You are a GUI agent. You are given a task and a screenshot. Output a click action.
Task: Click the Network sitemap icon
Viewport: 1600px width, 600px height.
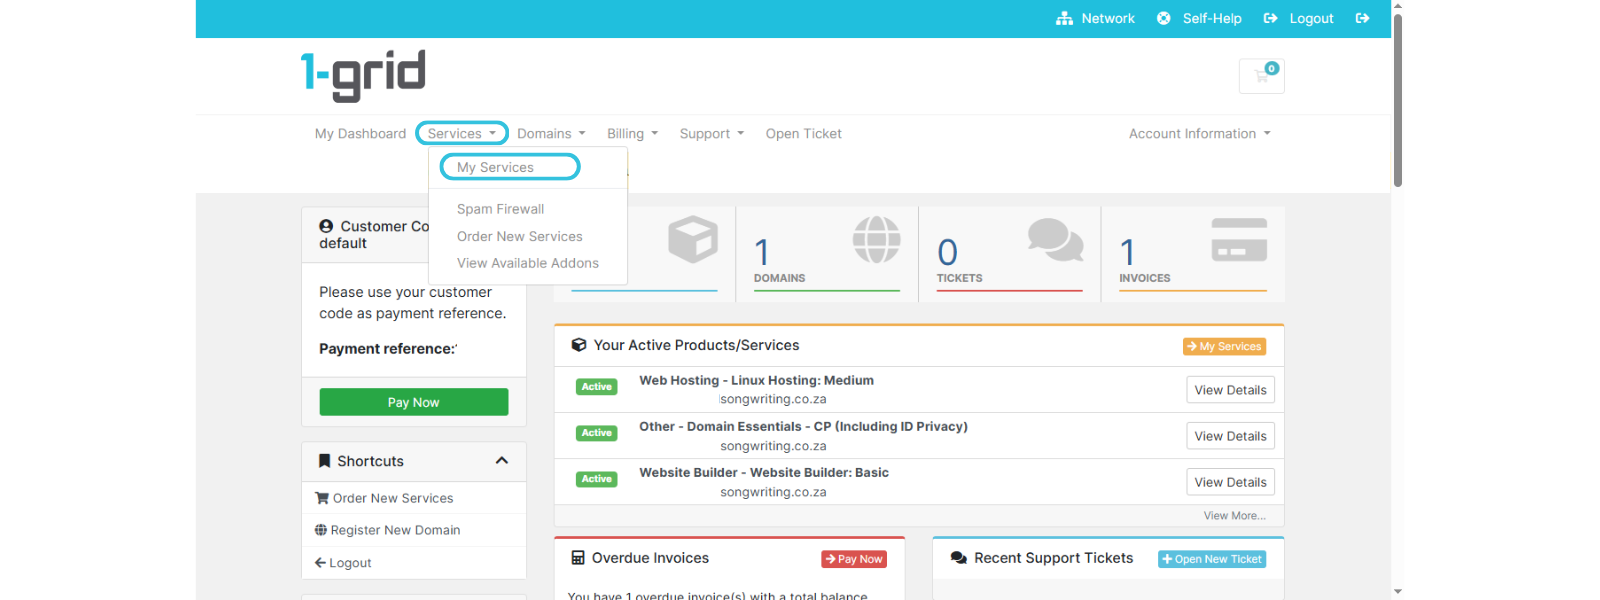[1064, 18]
